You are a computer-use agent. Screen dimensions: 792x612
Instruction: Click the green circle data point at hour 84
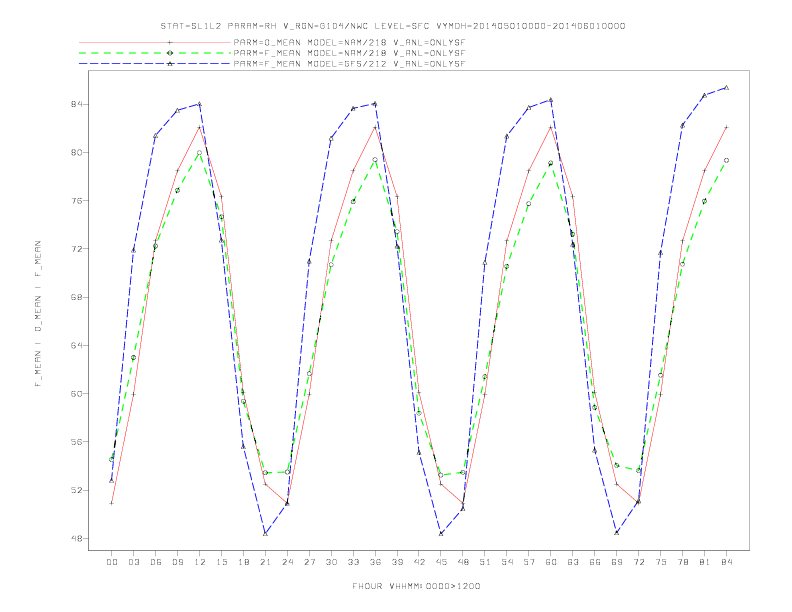coord(726,160)
